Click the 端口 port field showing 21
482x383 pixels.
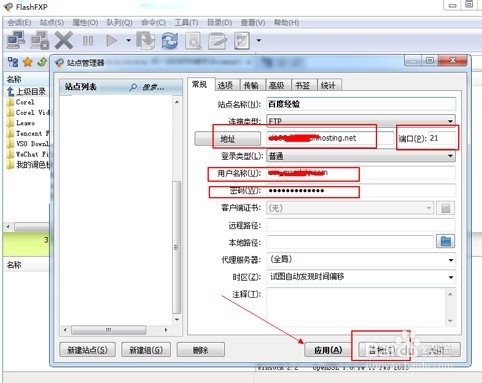click(x=442, y=138)
